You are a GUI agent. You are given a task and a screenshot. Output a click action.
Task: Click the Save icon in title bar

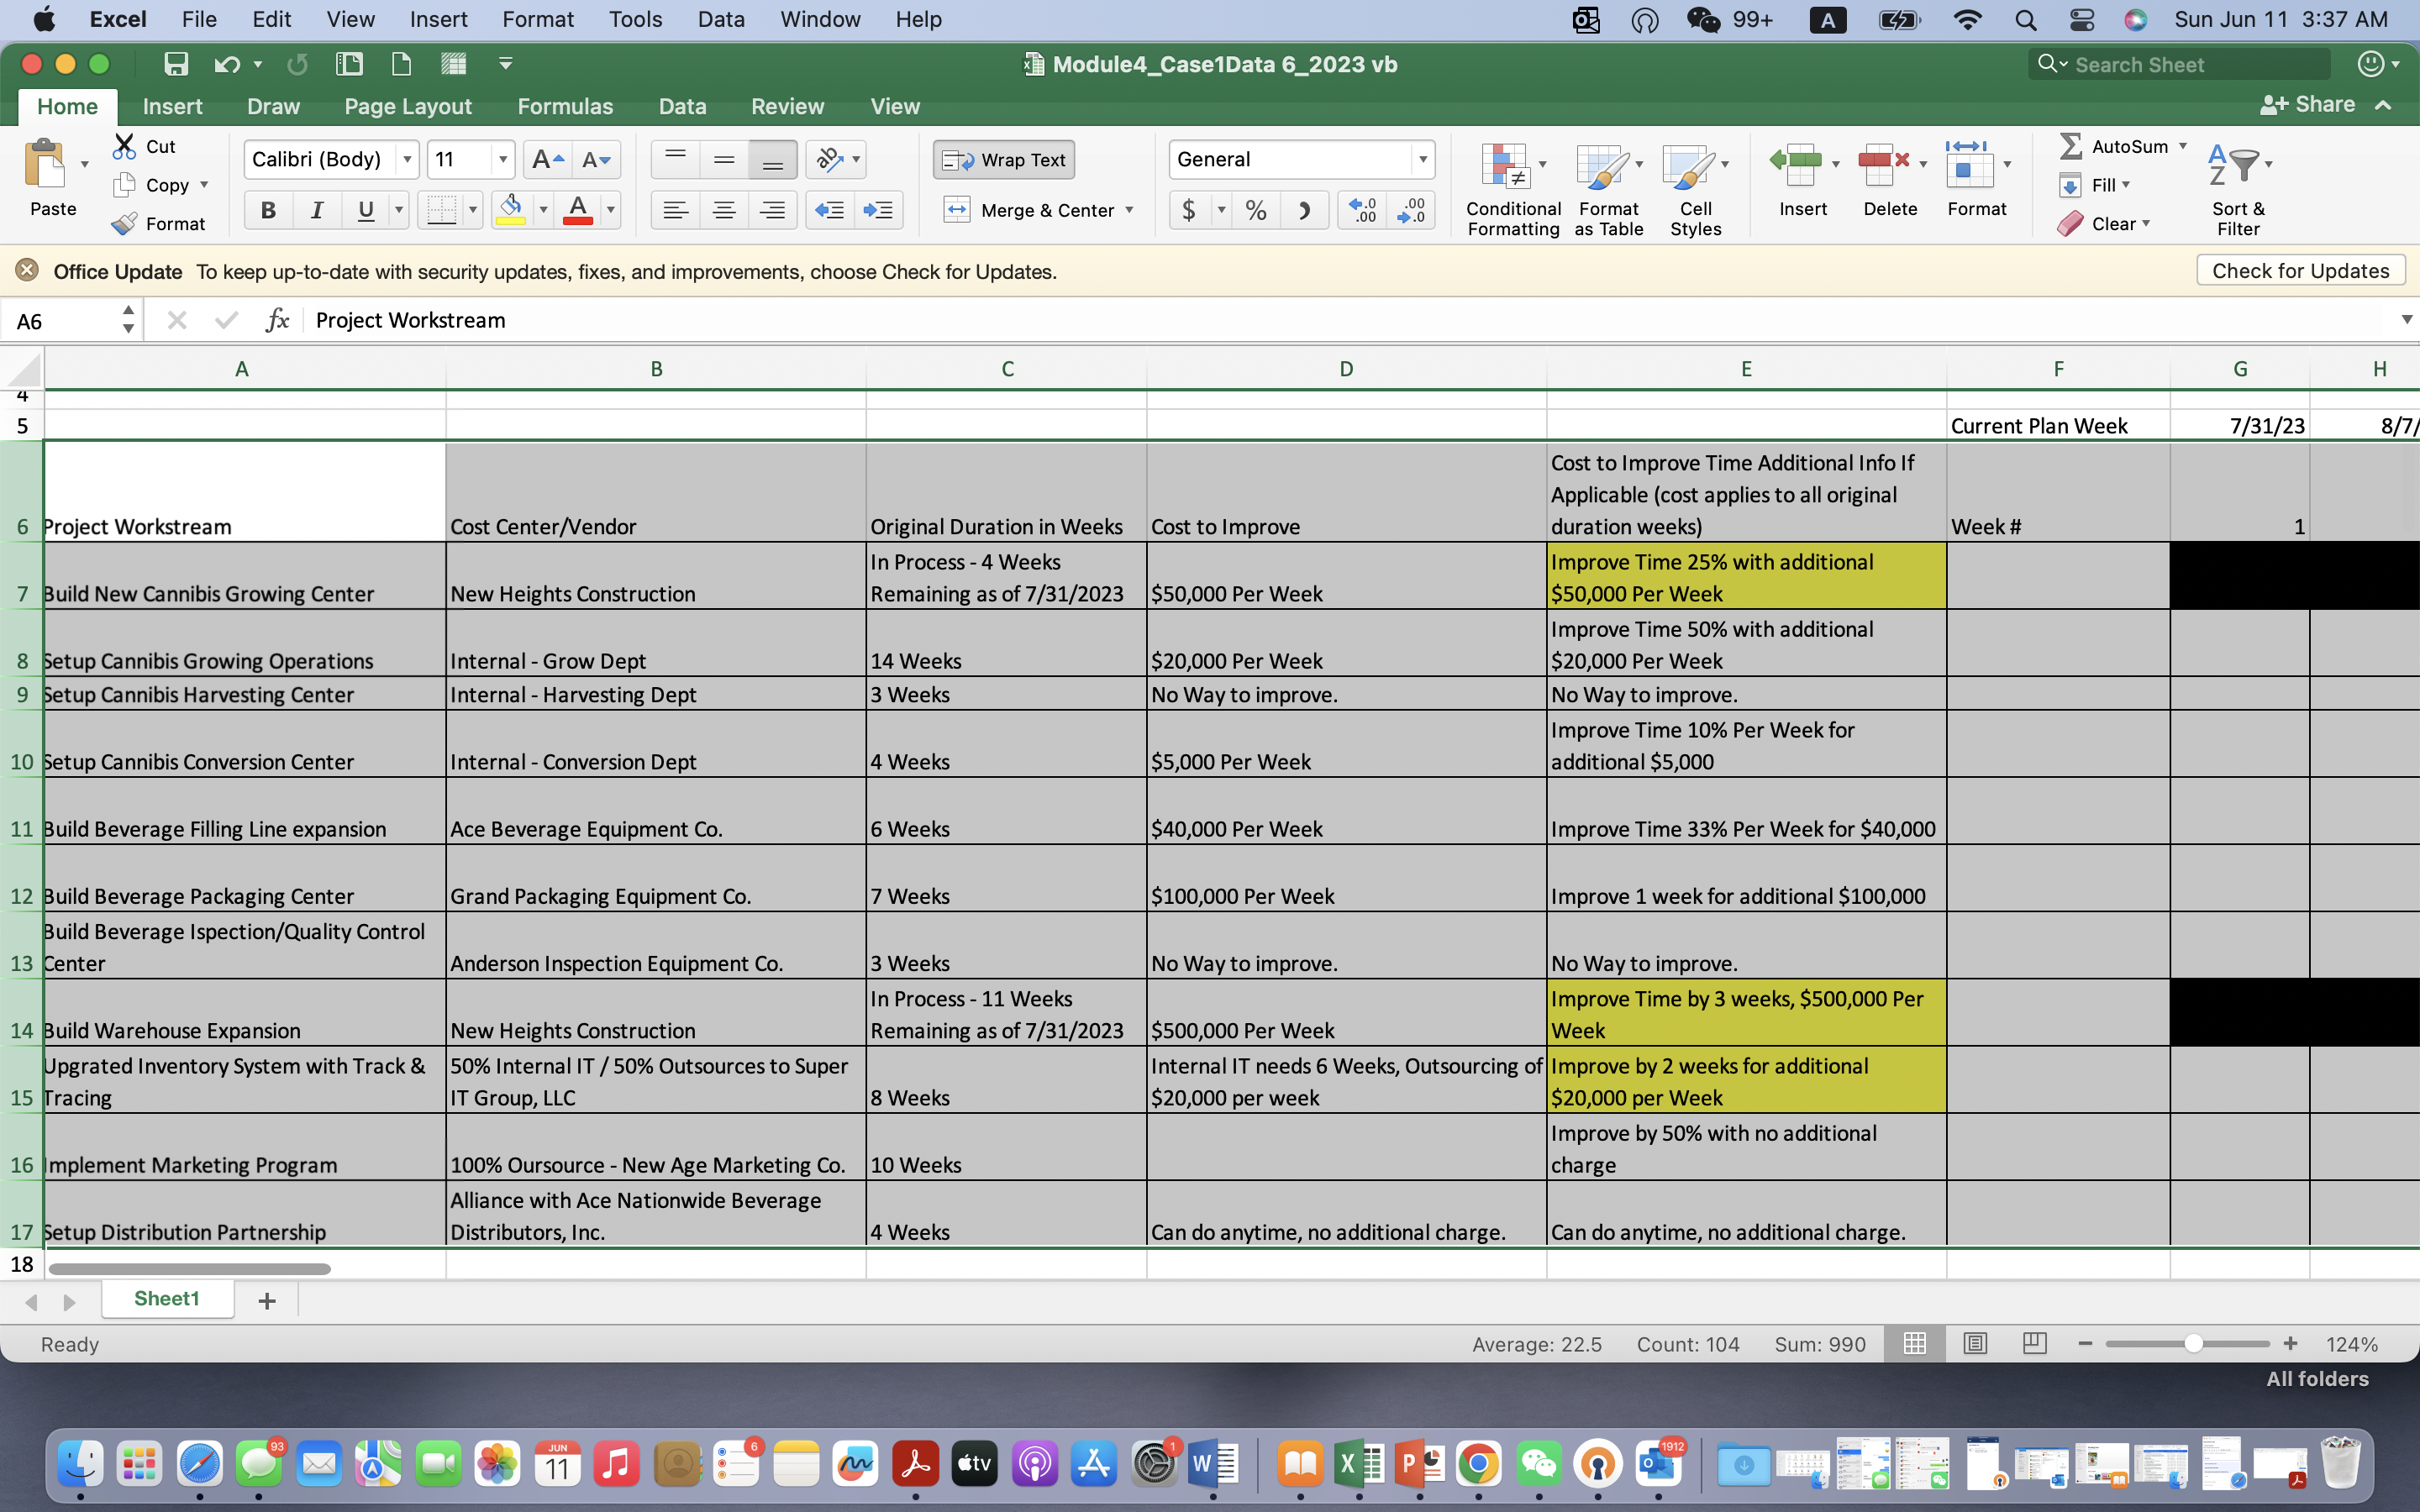pyautogui.click(x=176, y=65)
